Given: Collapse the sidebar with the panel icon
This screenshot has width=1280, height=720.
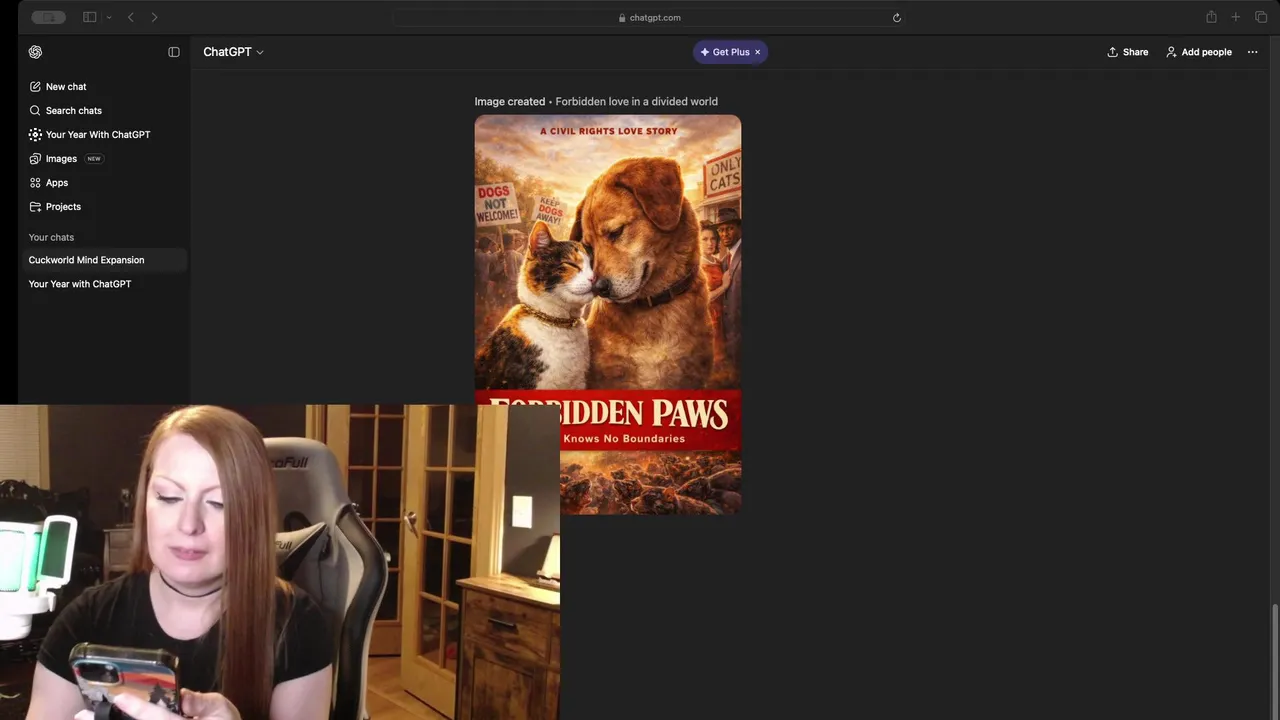Looking at the screenshot, I should (174, 52).
